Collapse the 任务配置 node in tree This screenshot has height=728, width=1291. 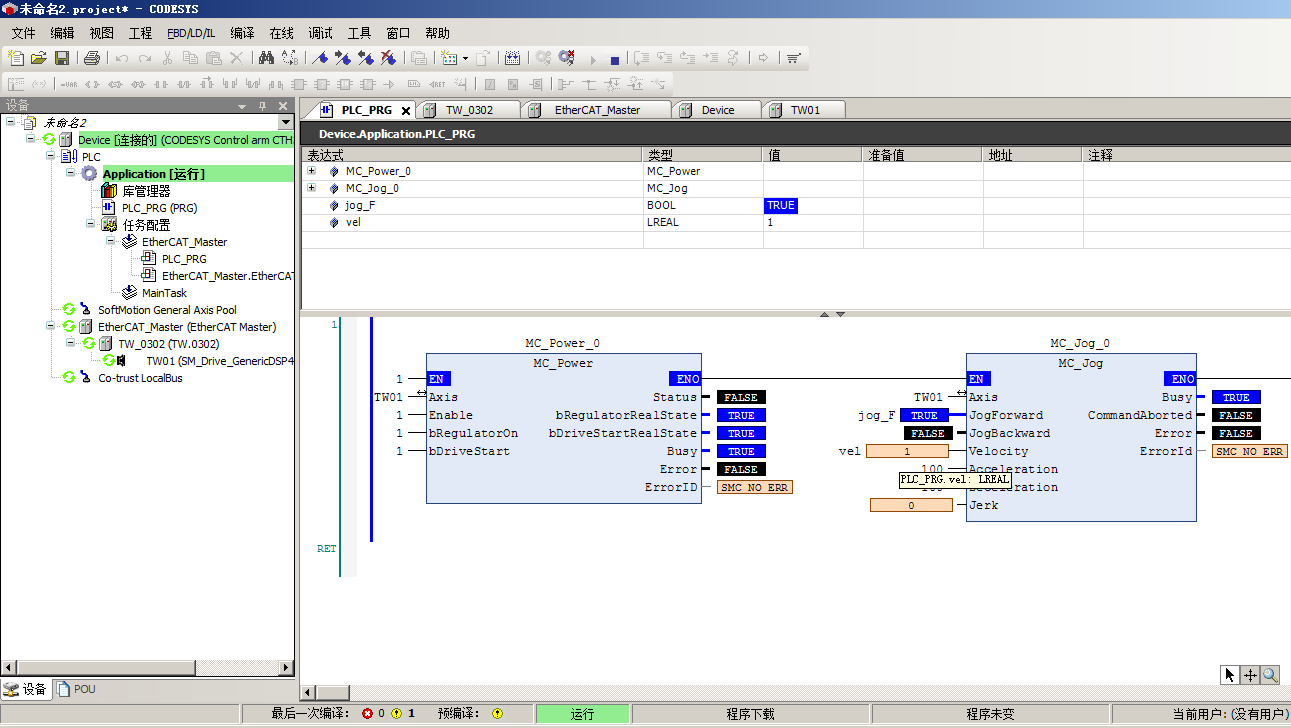(91, 225)
